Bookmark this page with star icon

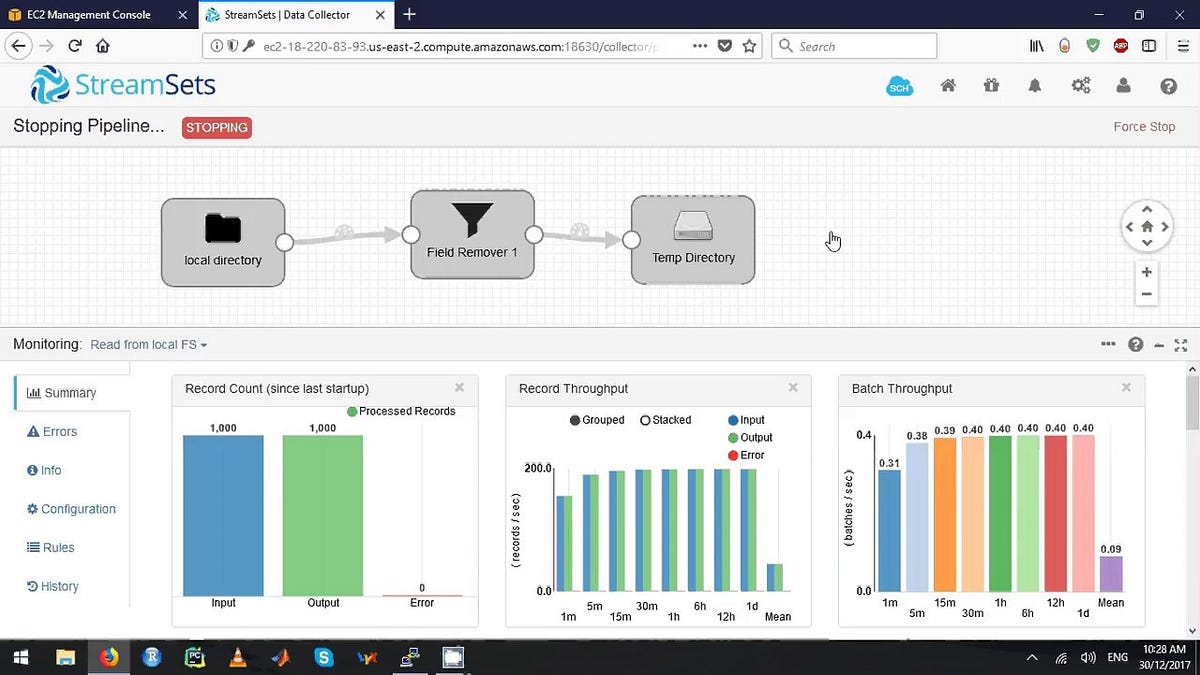point(749,46)
